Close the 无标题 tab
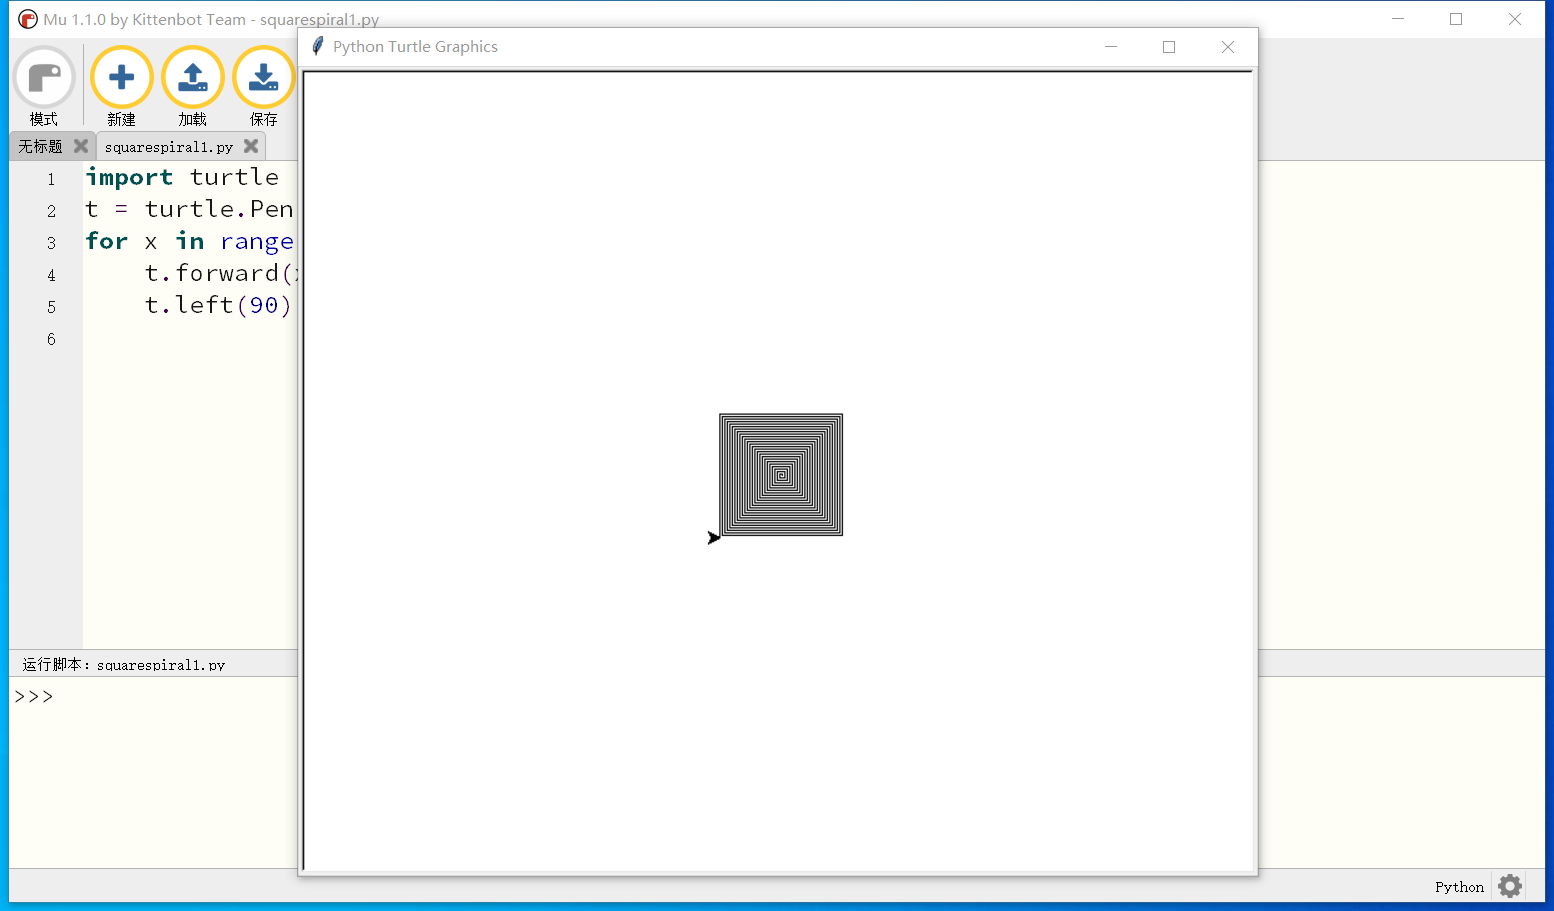 click(x=81, y=146)
